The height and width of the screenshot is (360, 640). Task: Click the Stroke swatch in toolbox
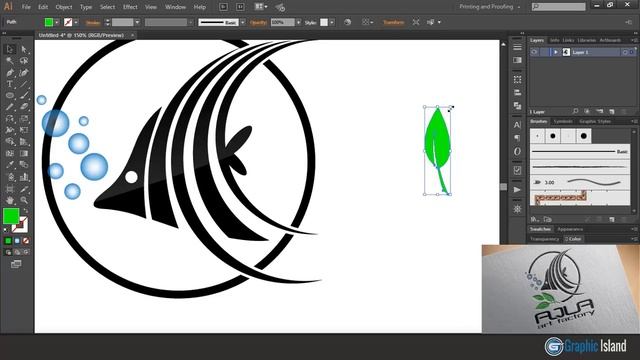(20, 225)
